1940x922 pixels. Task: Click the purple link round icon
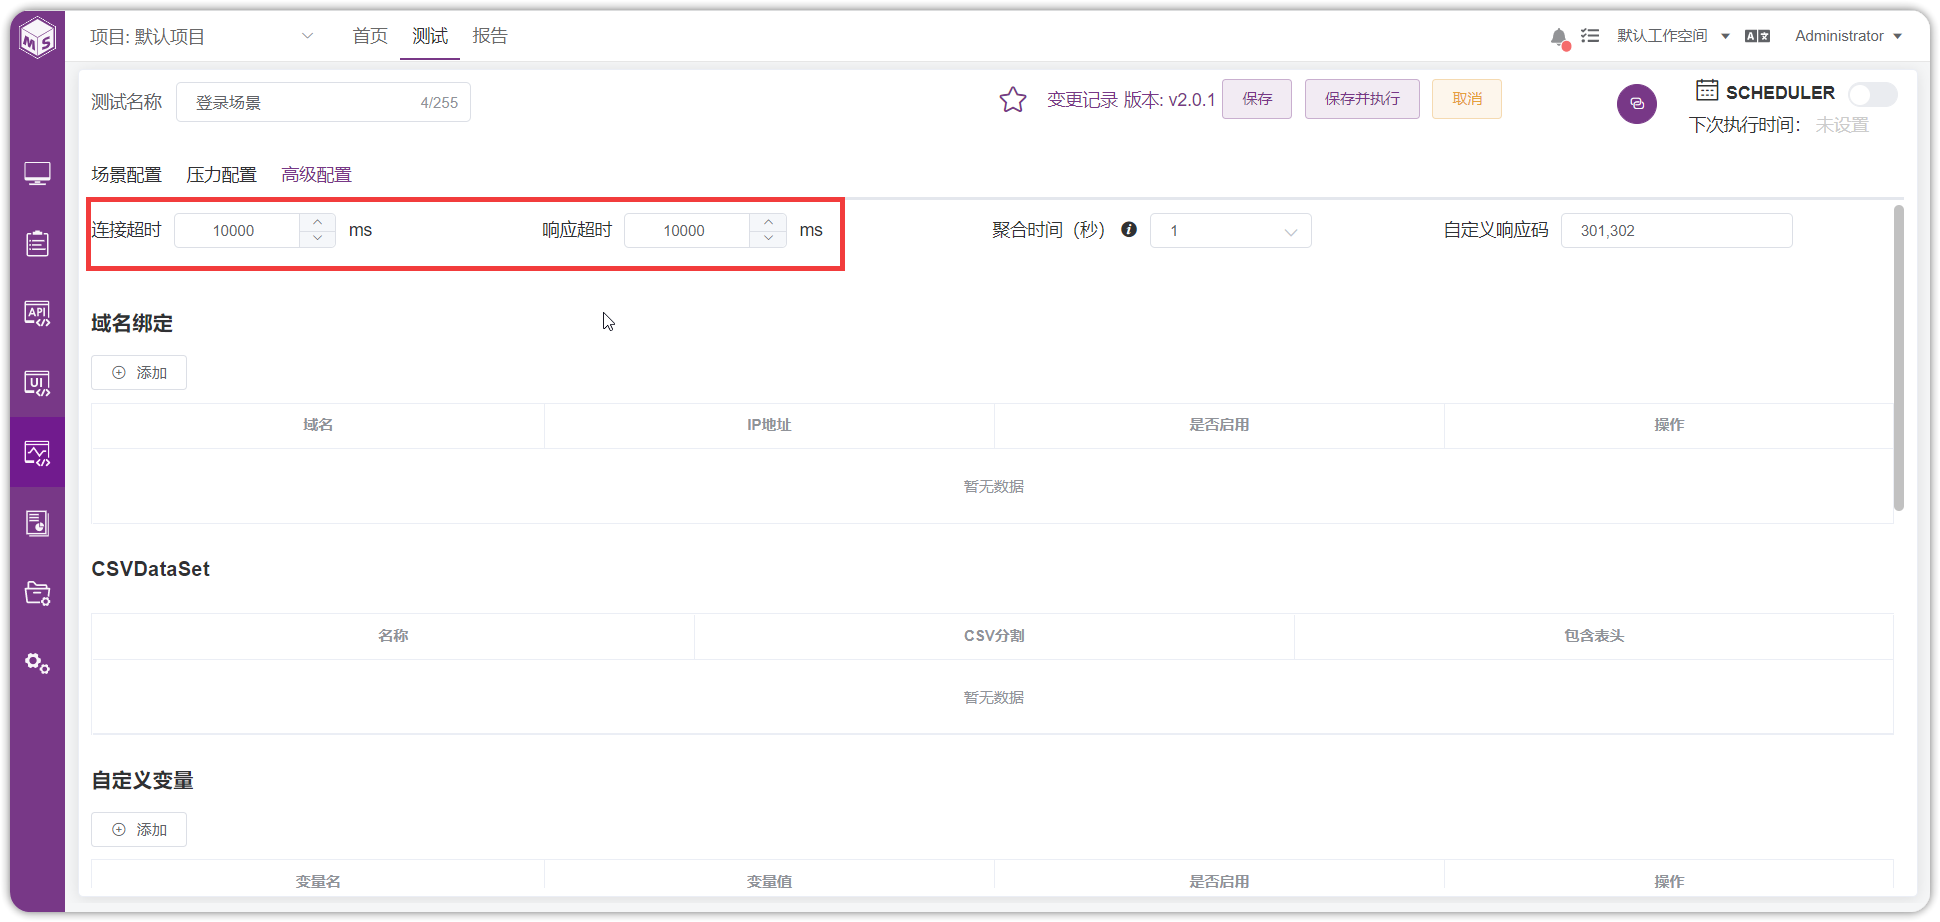1637,104
